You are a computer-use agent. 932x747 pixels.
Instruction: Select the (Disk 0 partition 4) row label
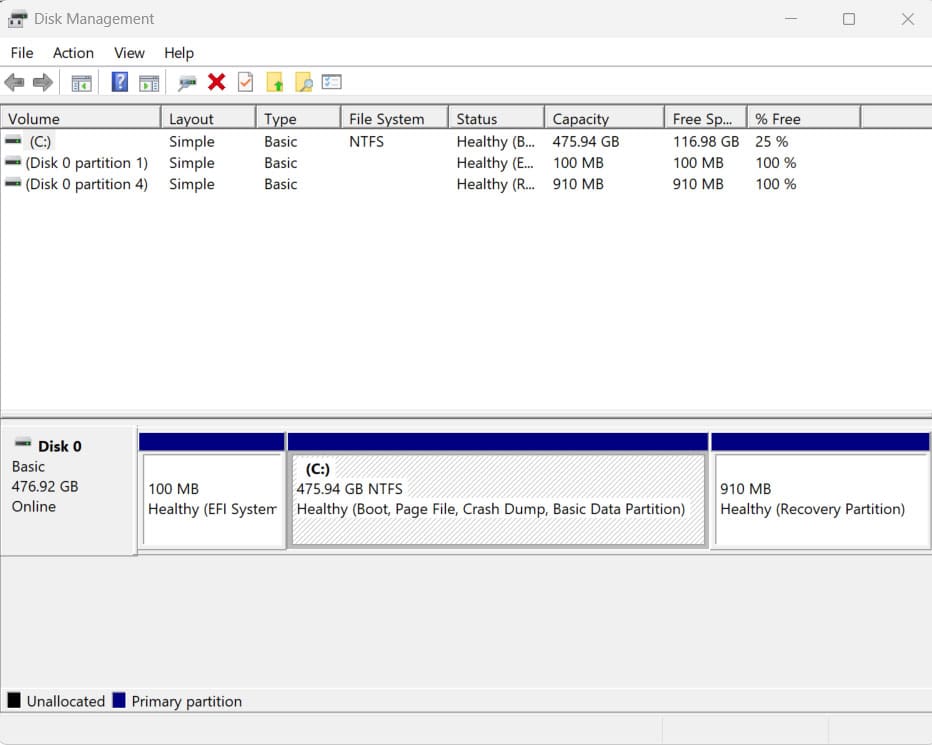click(87, 185)
